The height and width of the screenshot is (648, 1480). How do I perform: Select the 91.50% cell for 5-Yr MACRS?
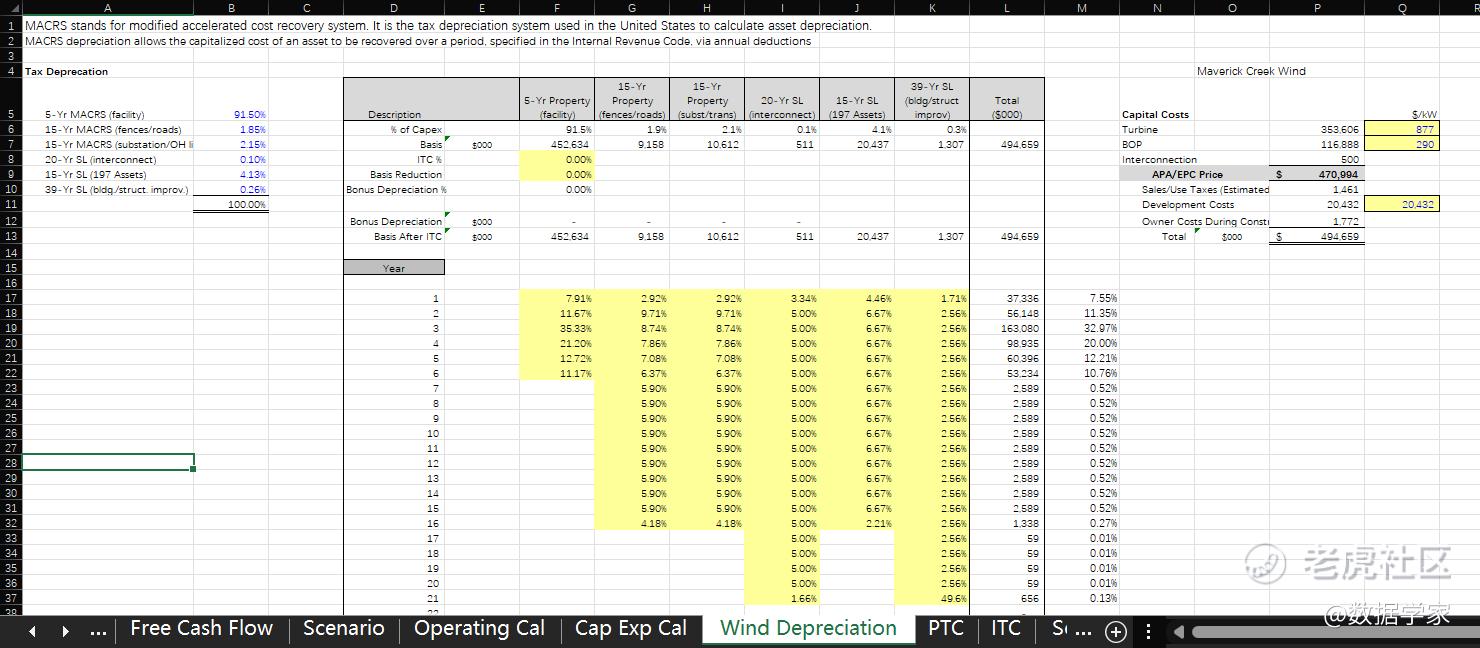pos(232,114)
